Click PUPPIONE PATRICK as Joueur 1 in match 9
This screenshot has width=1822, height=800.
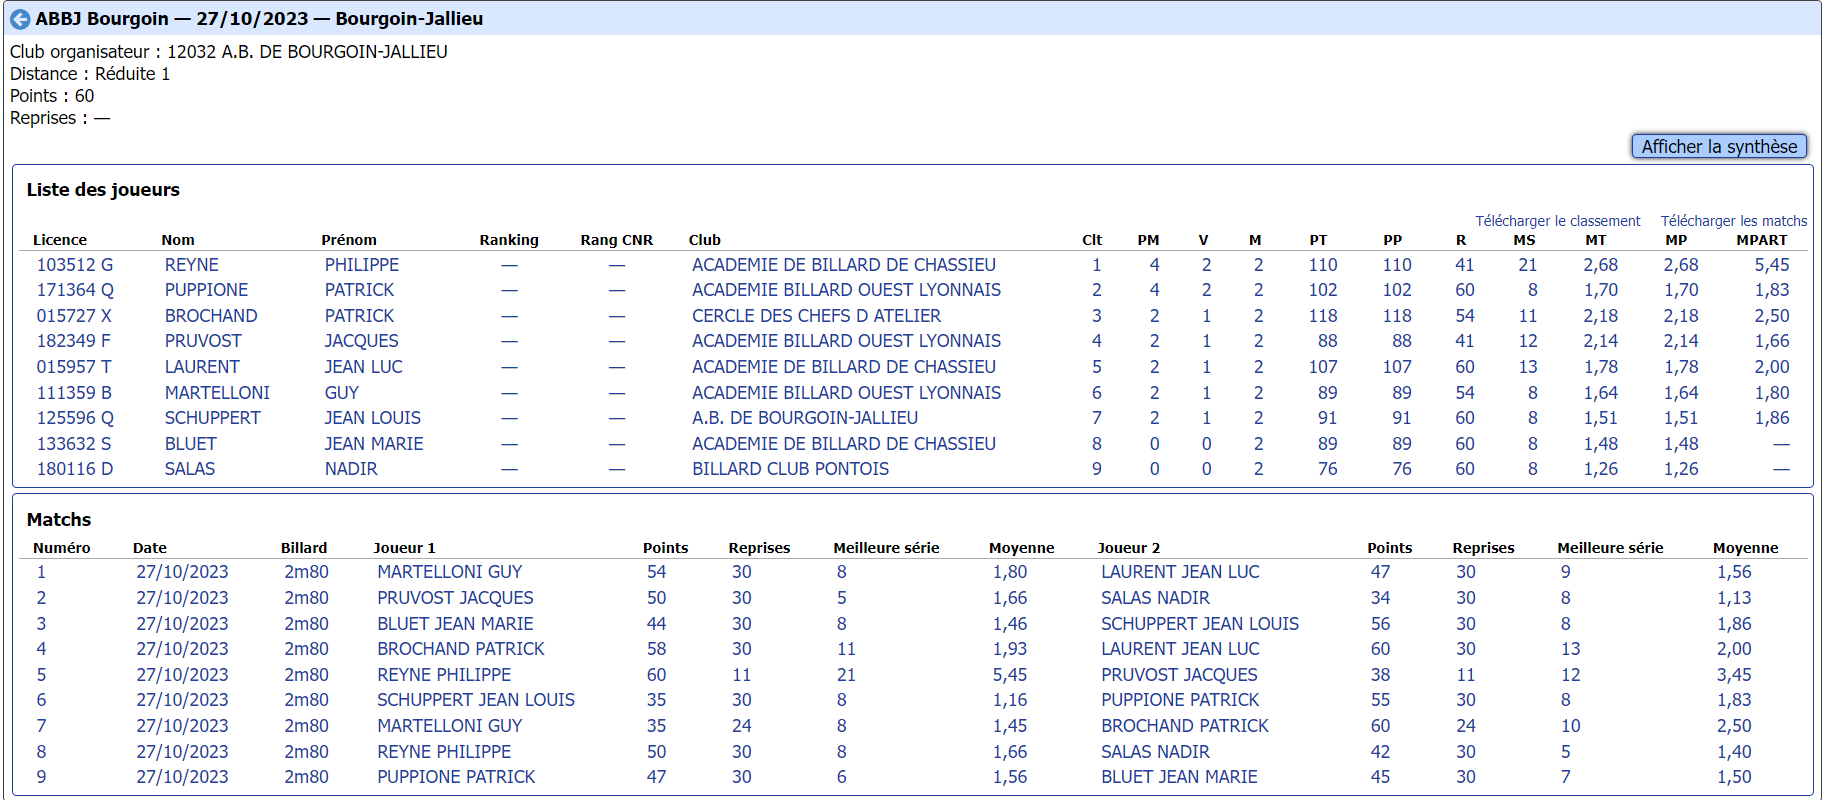coord(456,777)
